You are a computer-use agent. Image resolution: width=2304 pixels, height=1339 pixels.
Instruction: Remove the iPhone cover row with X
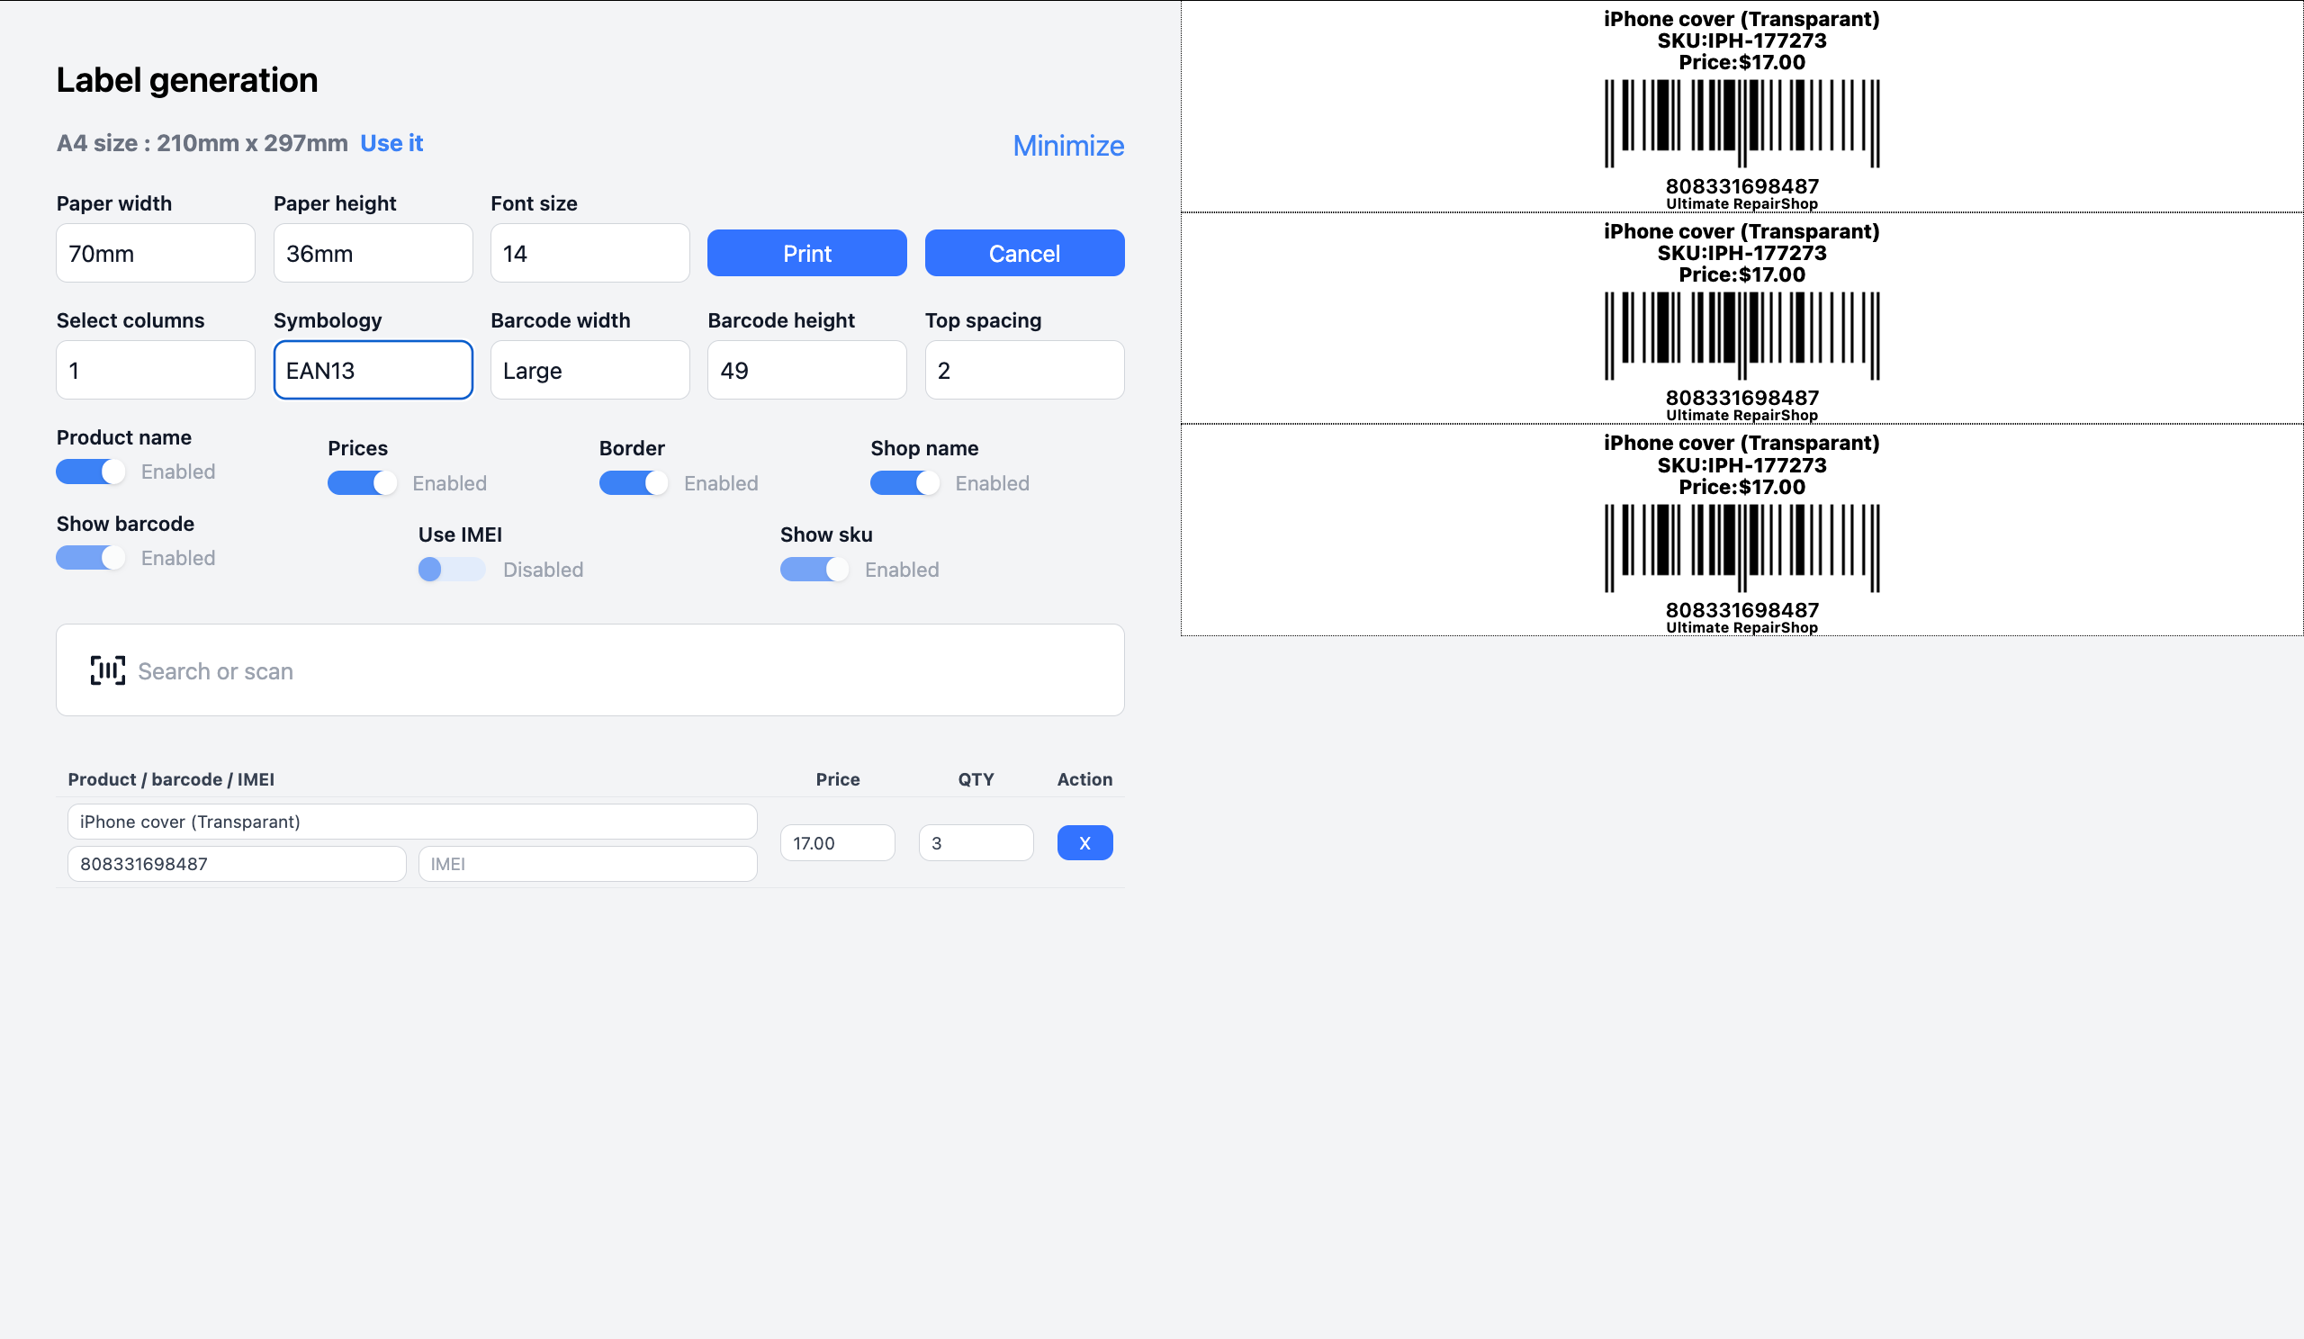click(x=1084, y=843)
